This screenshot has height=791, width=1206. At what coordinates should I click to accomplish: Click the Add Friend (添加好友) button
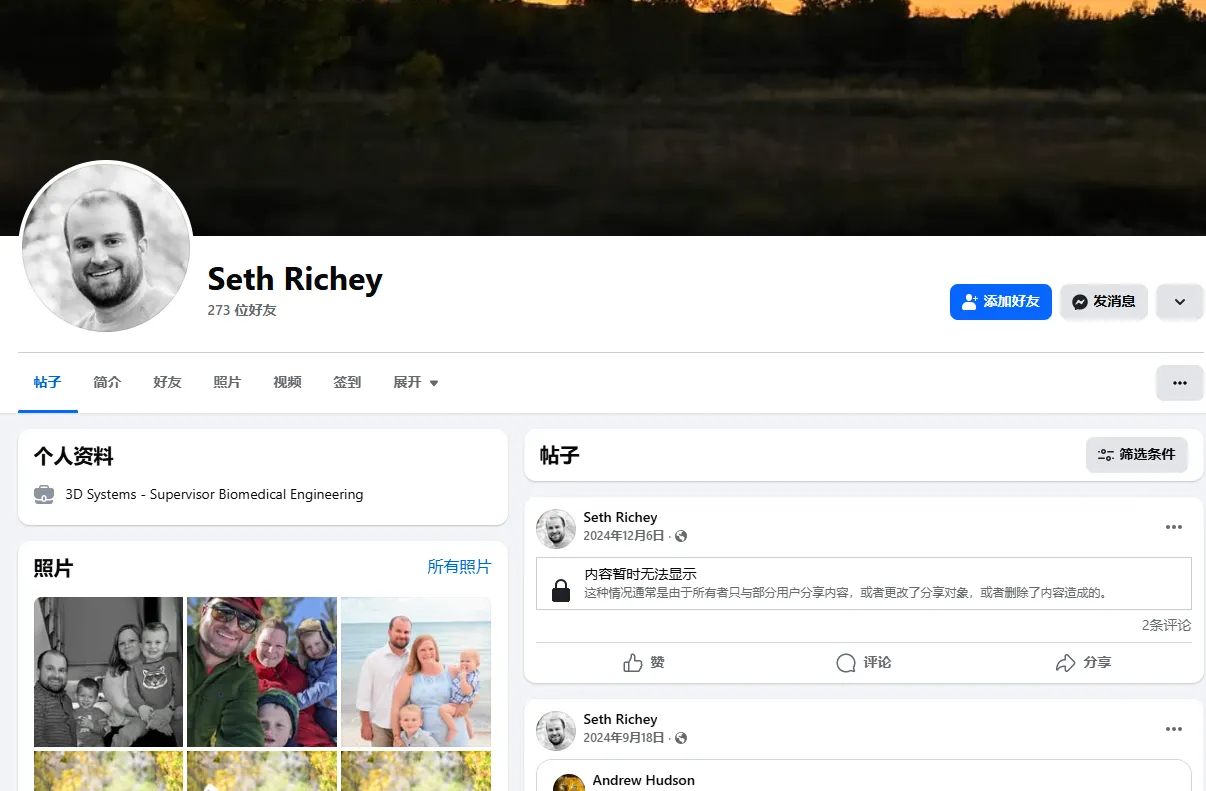1000,302
